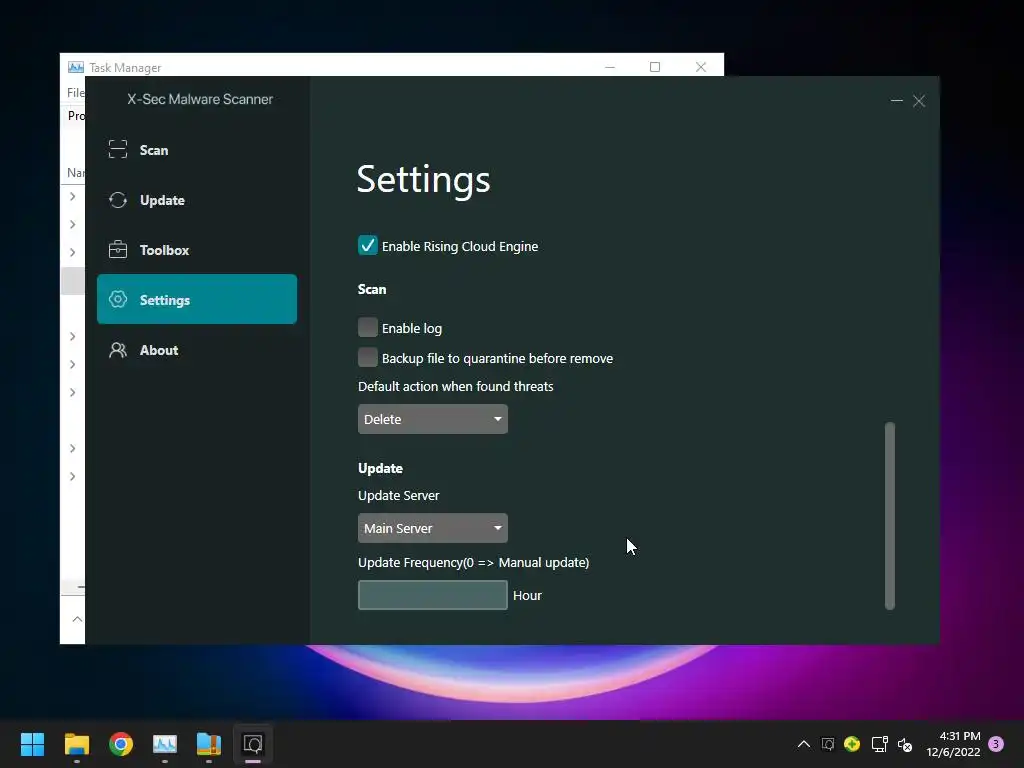Image resolution: width=1024 pixels, height=768 pixels.
Task: Check the Enable log box
Action: (368, 327)
